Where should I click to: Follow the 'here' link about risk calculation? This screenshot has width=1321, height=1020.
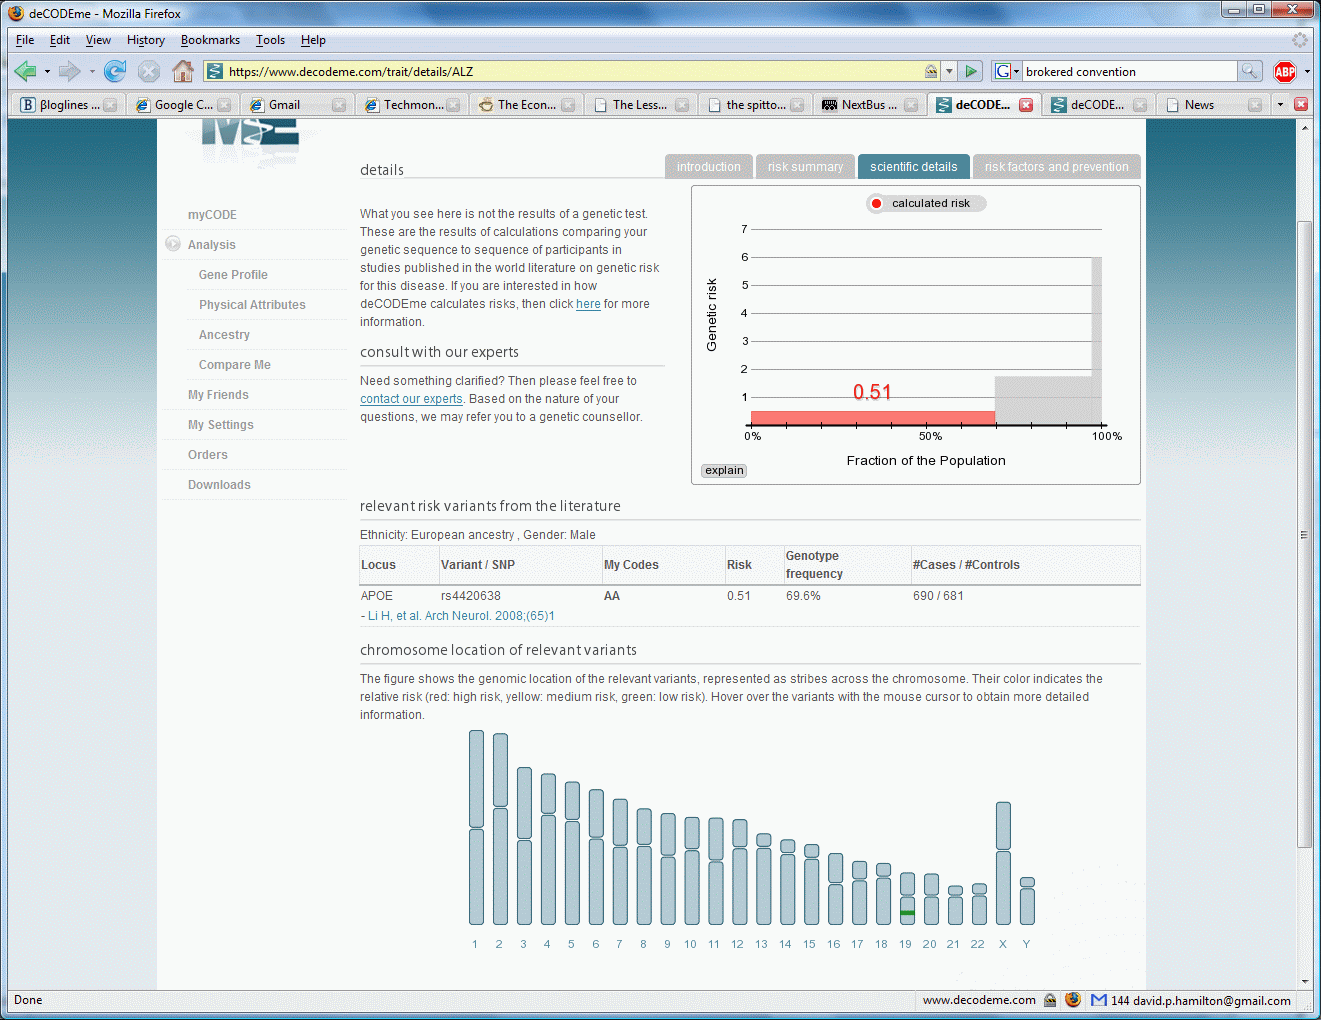pyautogui.click(x=588, y=304)
